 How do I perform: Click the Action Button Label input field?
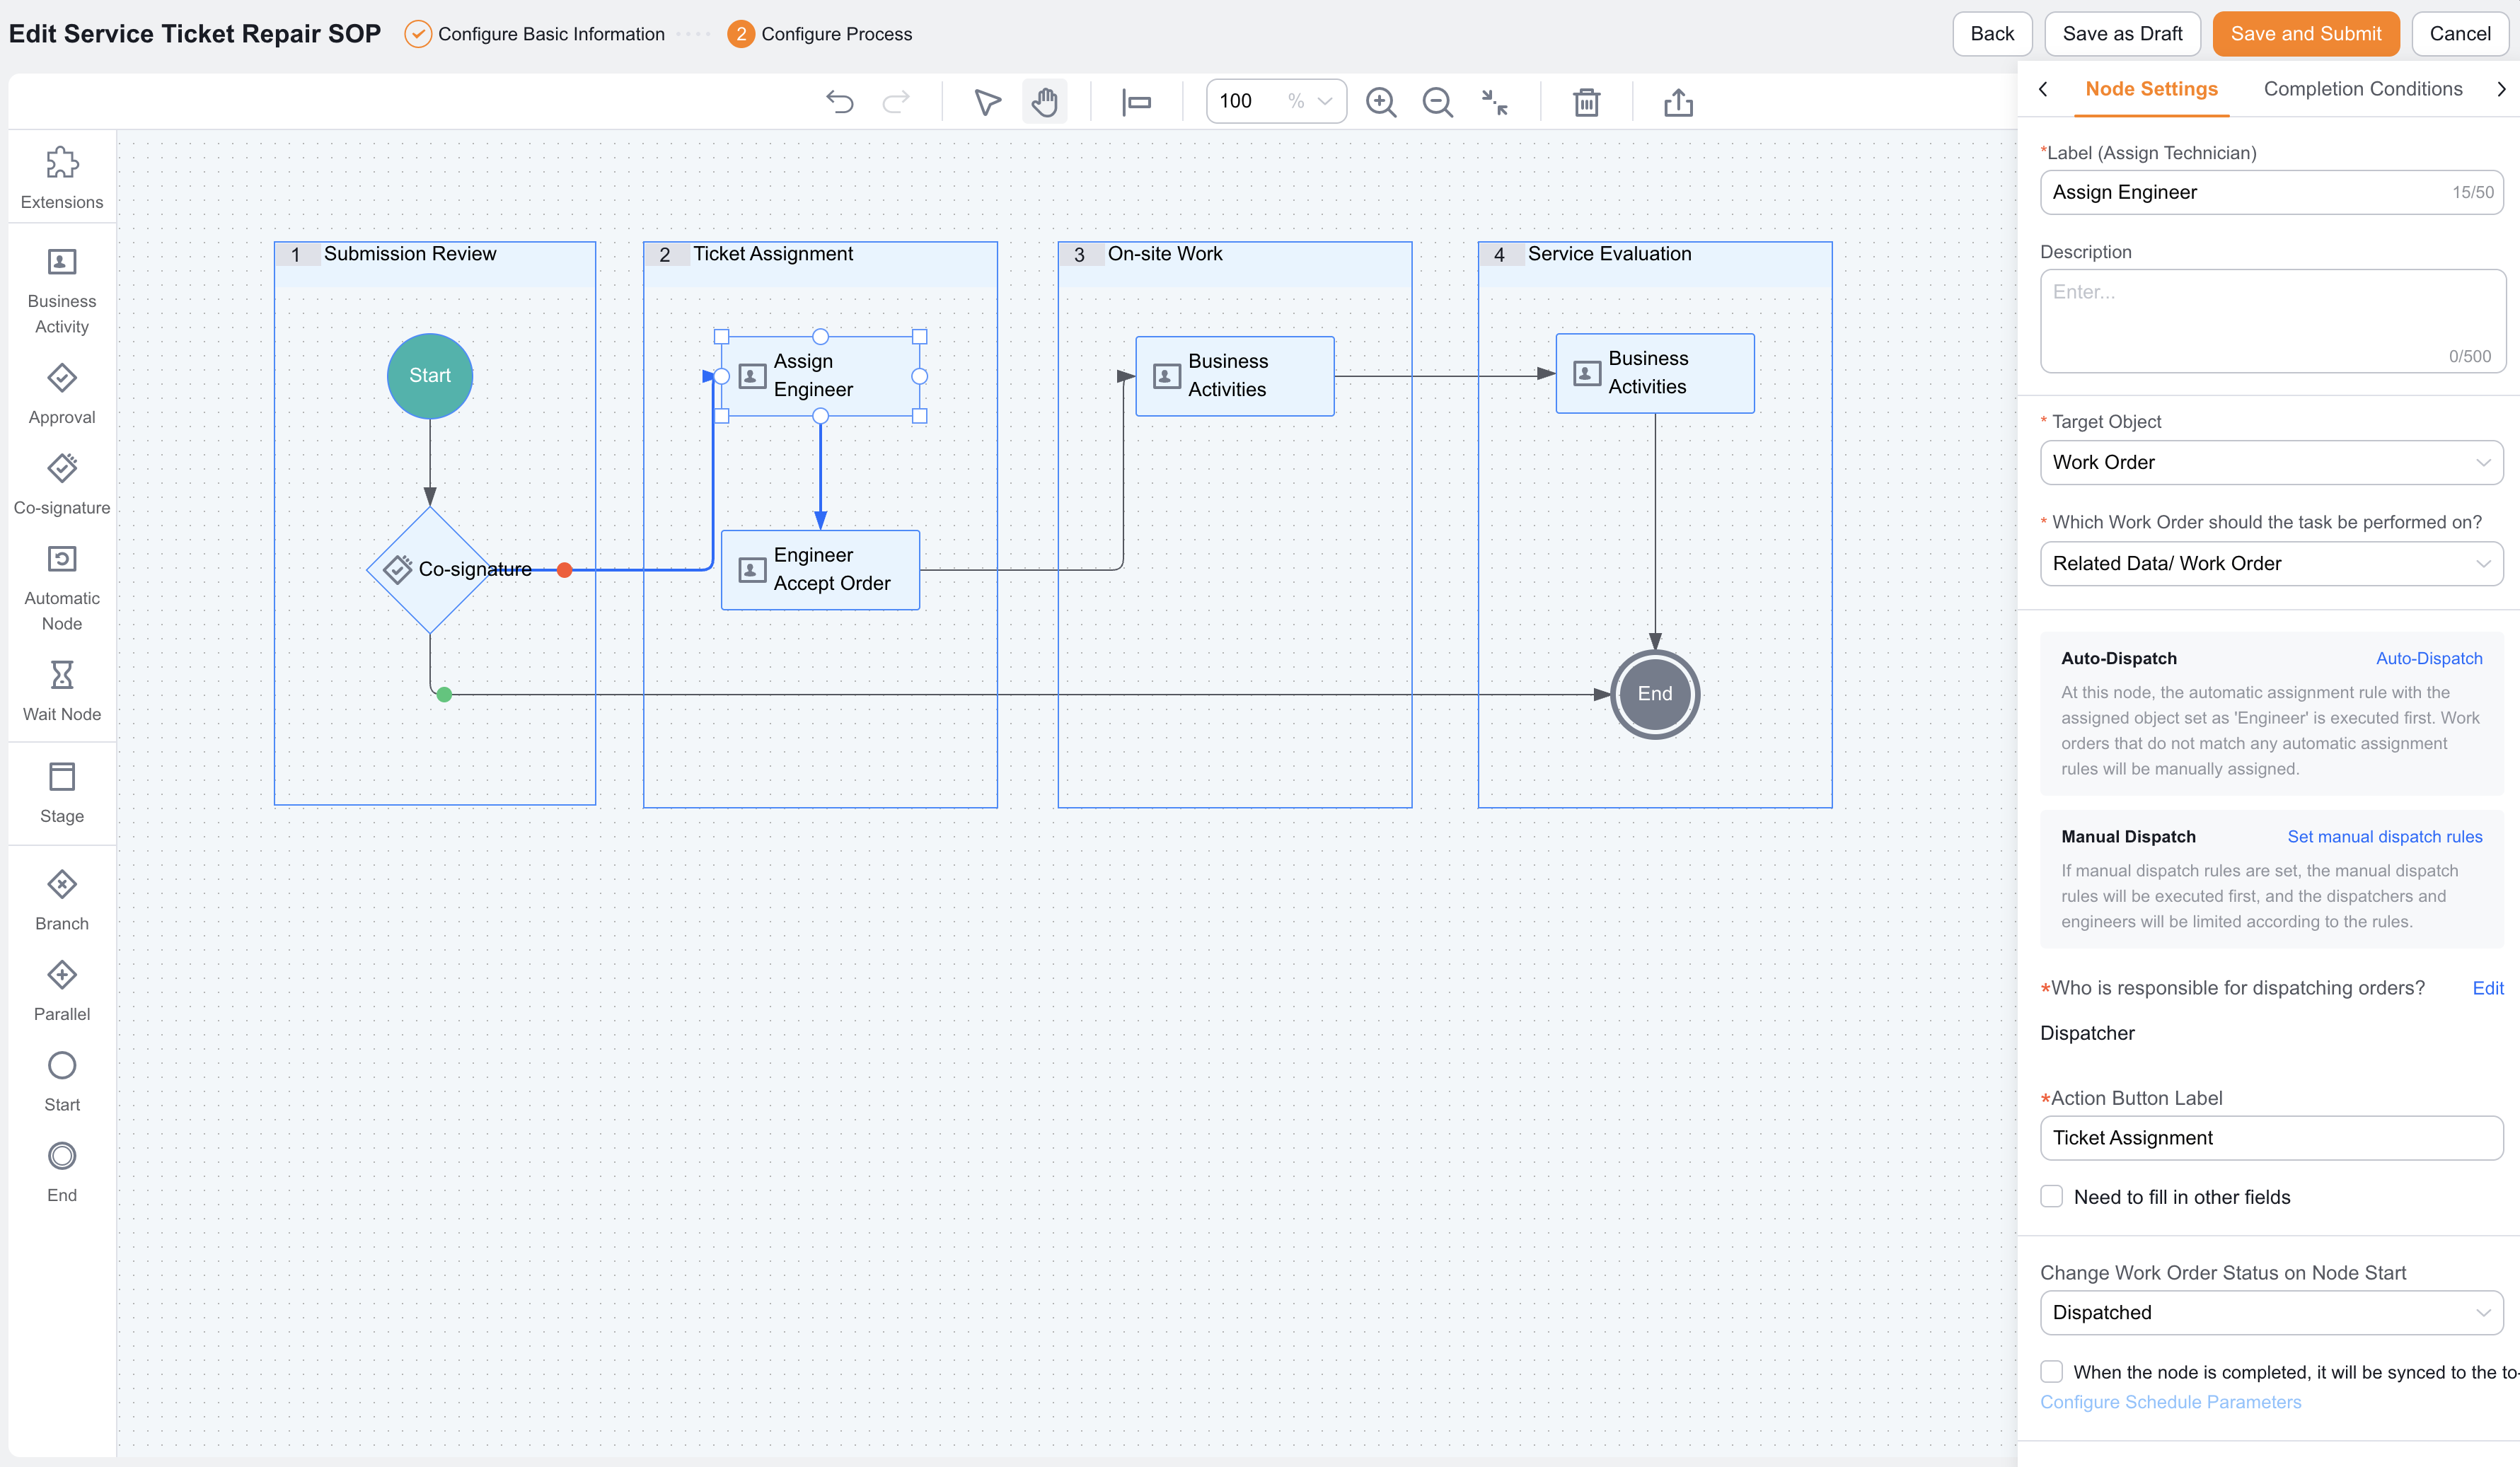2271,1138
